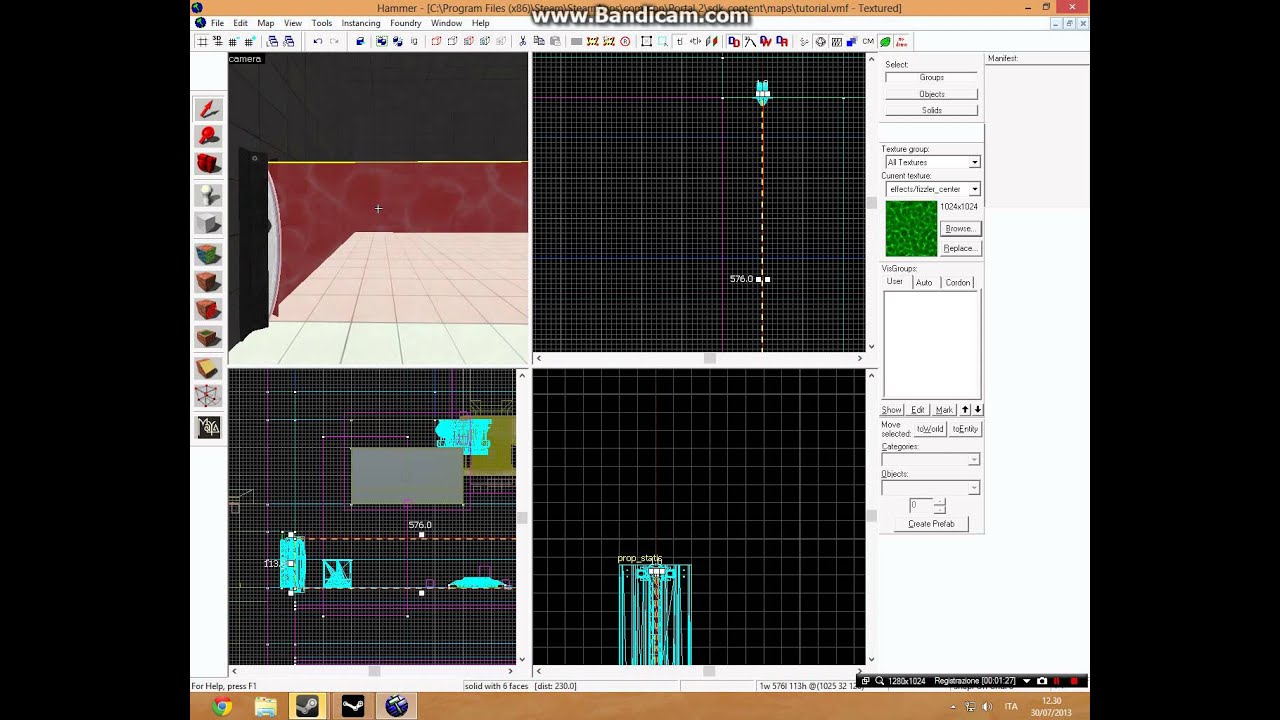
Task: Click the Undo arrow in toolbar
Action: (318, 41)
